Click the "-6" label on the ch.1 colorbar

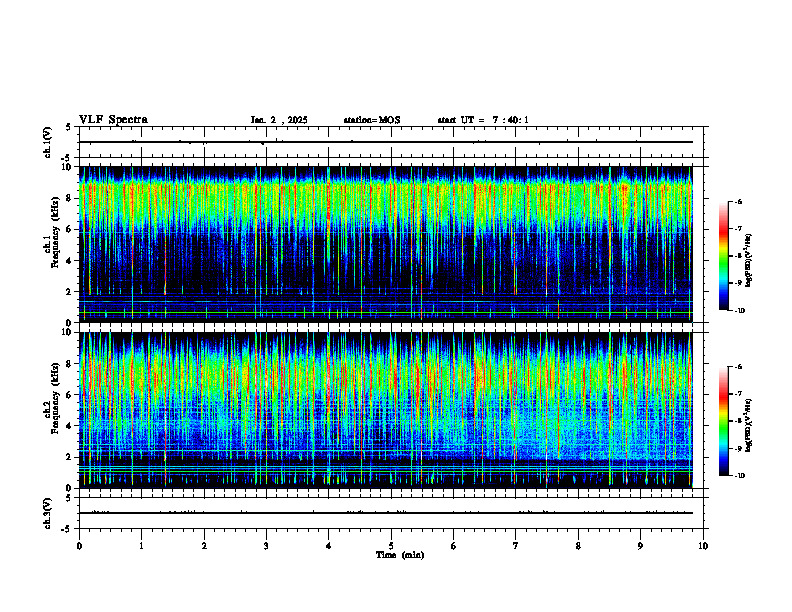738,201
